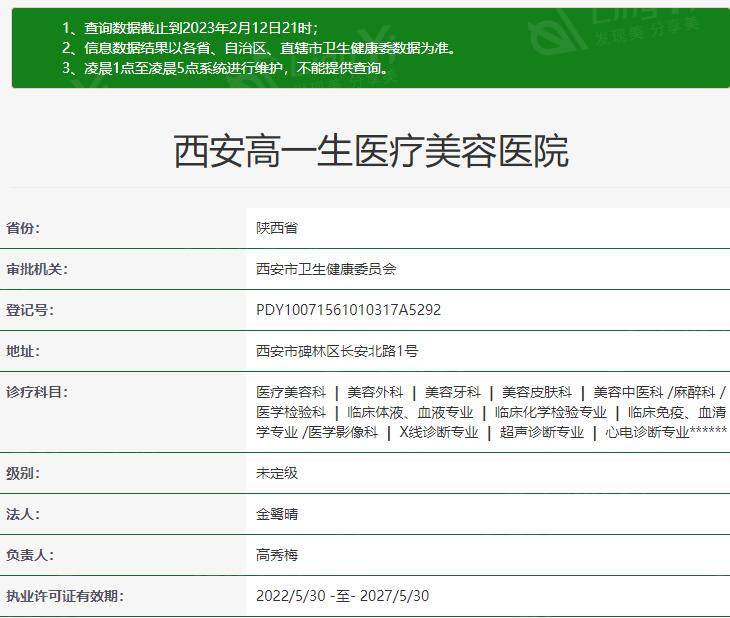Viewport: 730px width, 618px height.
Task: Click 美容外科 in department list
Action: (x=375, y=392)
